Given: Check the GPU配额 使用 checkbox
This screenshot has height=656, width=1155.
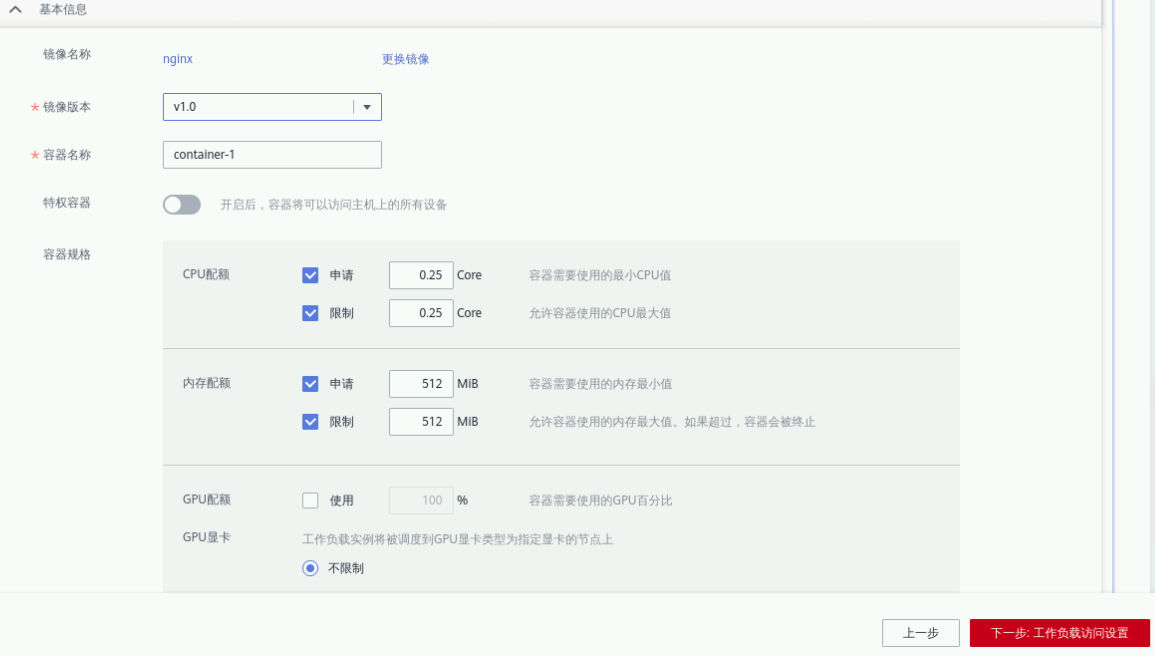Looking at the screenshot, I should (x=310, y=500).
